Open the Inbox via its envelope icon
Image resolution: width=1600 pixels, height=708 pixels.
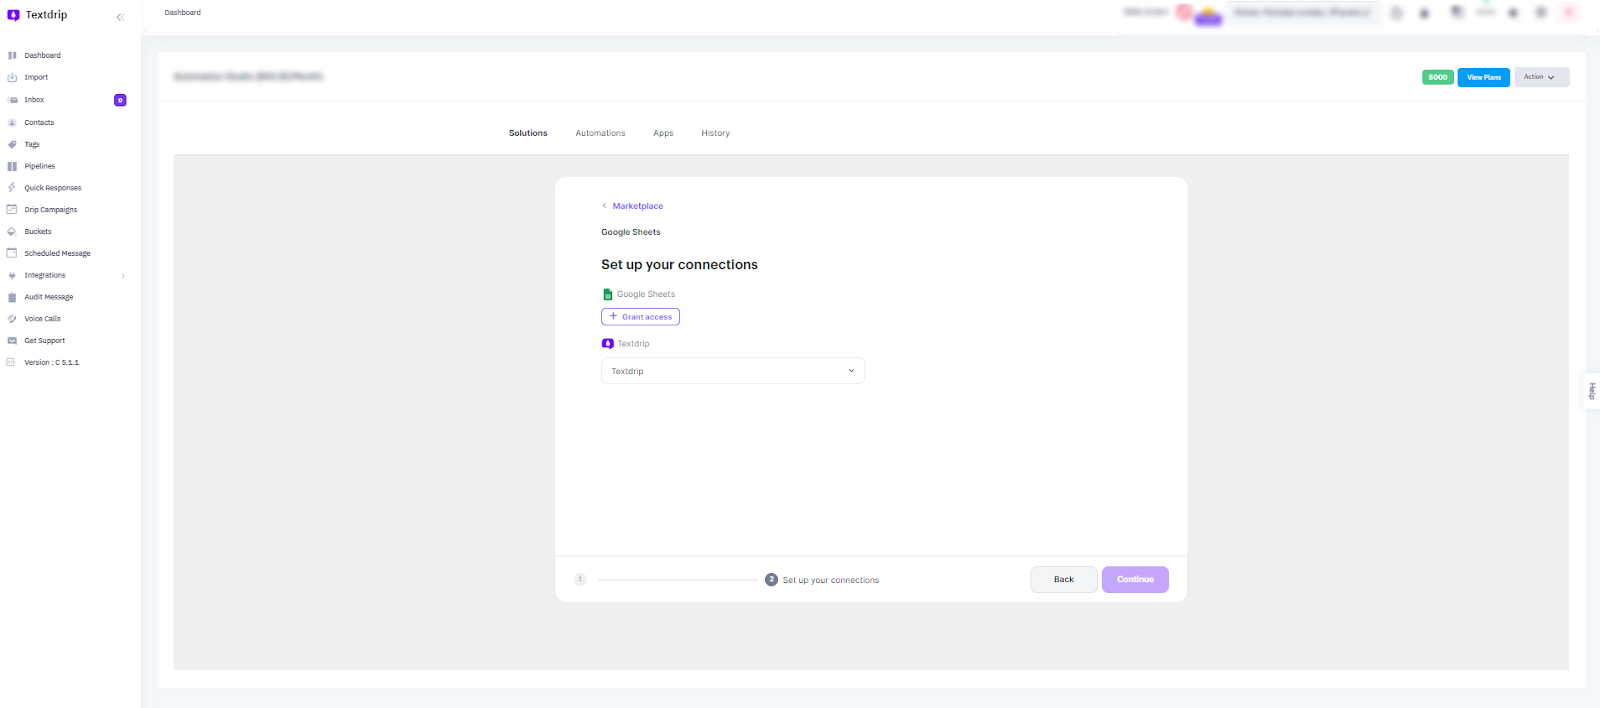(12, 100)
